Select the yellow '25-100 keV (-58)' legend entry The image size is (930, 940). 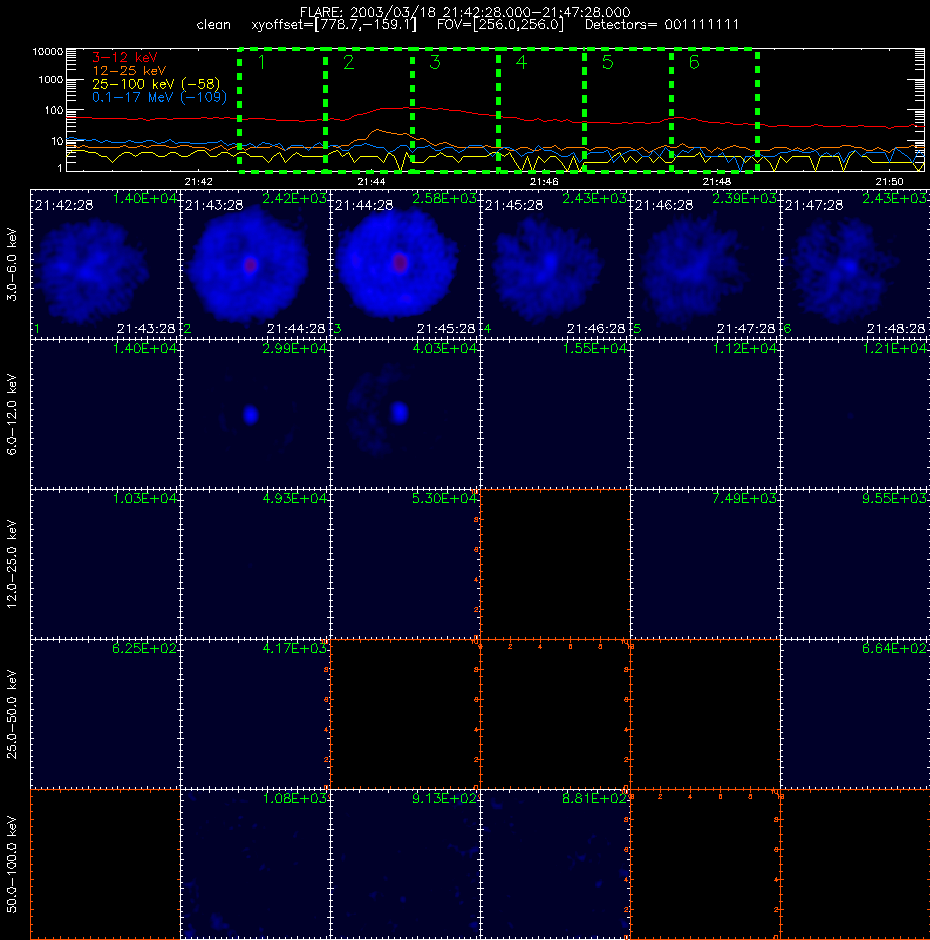coord(156,84)
